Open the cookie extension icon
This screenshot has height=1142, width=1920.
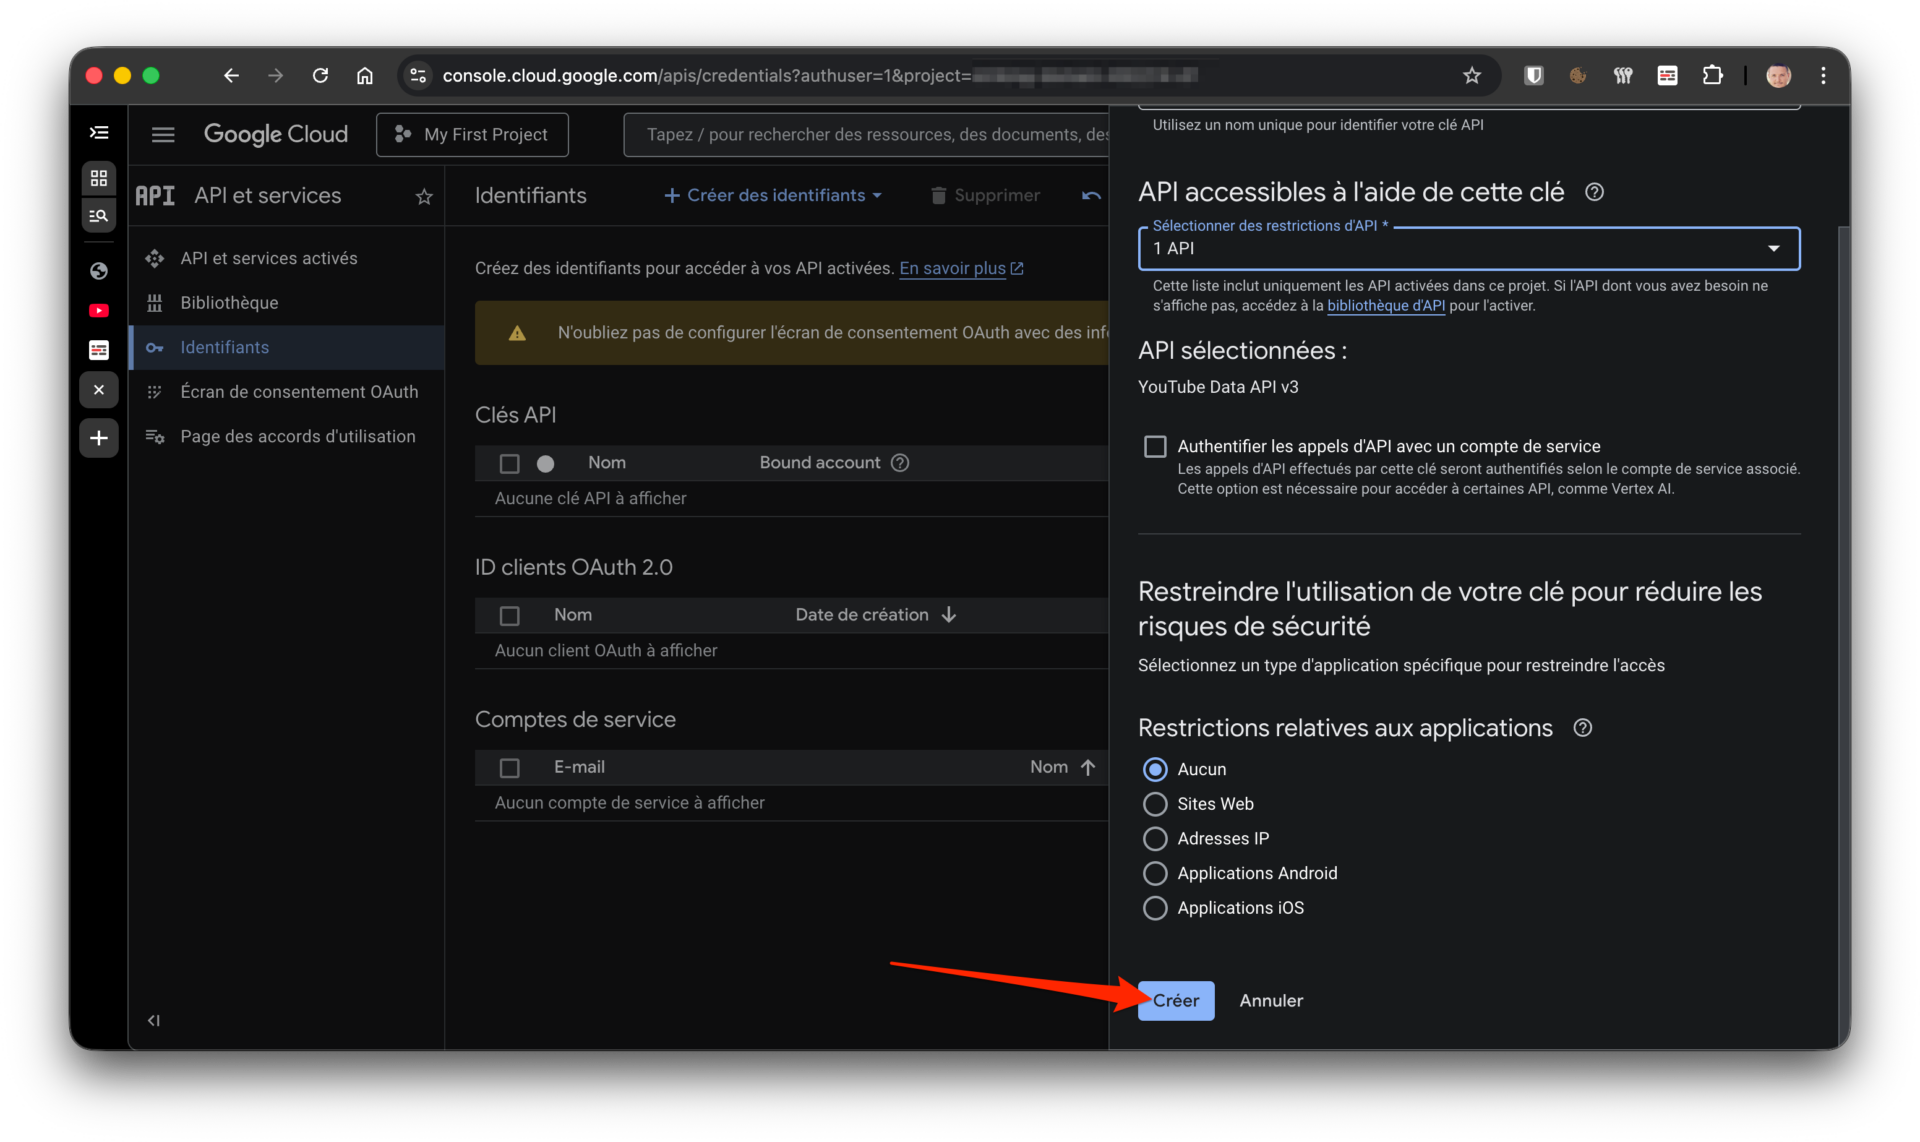pyautogui.click(x=1578, y=75)
